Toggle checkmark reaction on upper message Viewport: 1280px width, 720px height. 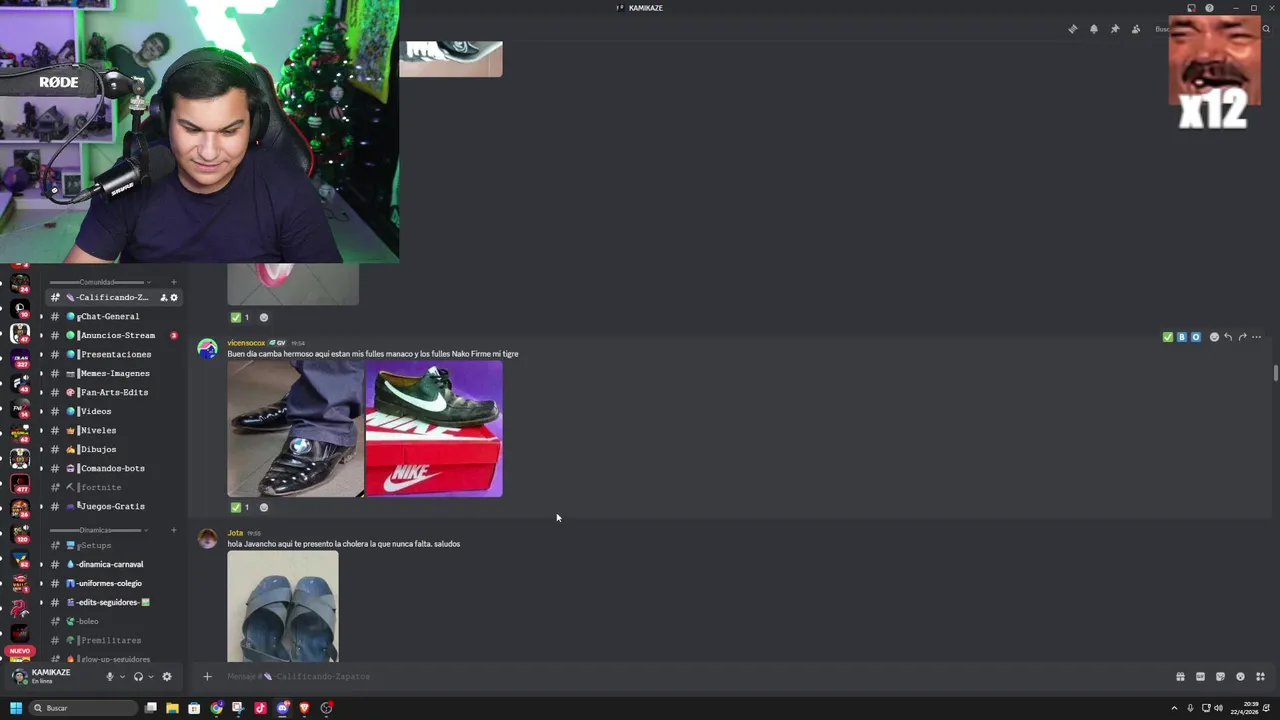pyautogui.click(x=241, y=317)
